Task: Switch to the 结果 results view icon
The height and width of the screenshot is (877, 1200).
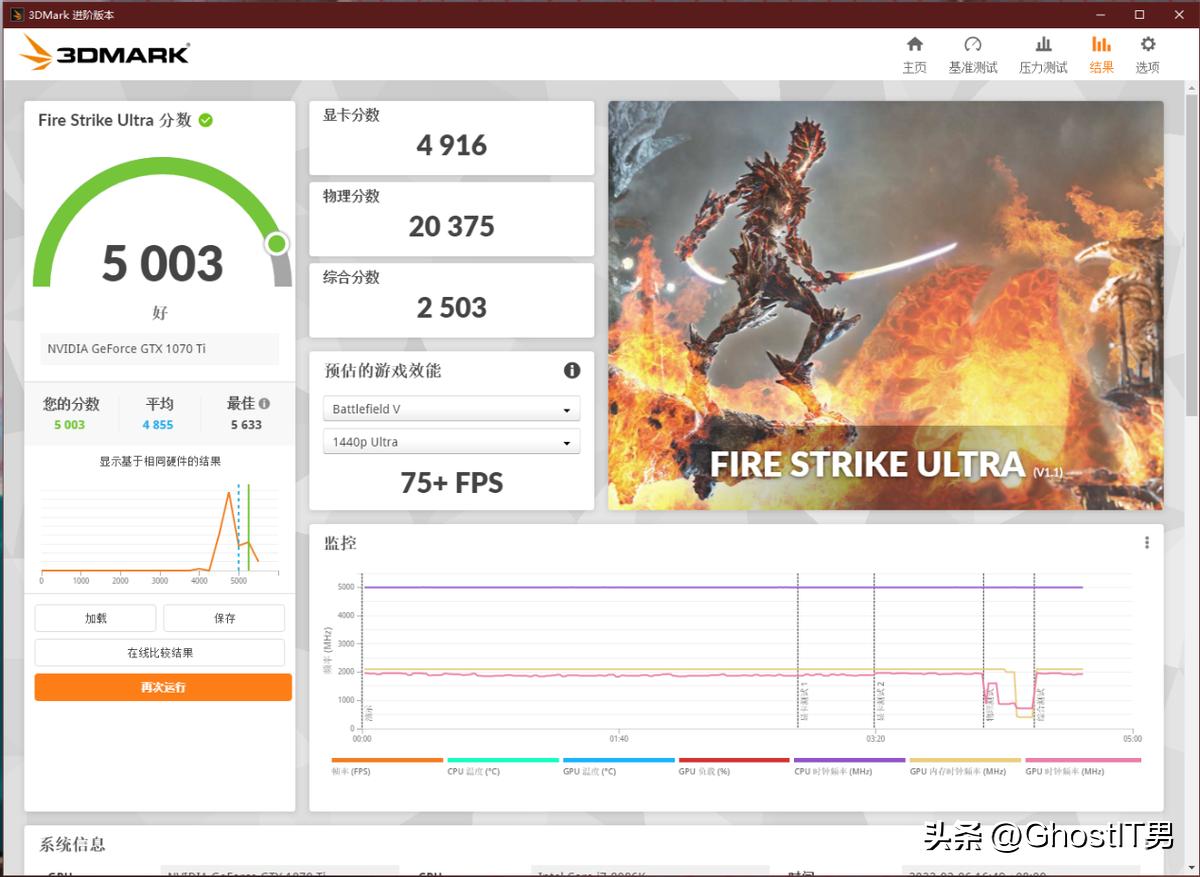Action: pyautogui.click(x=1101, y=54)
